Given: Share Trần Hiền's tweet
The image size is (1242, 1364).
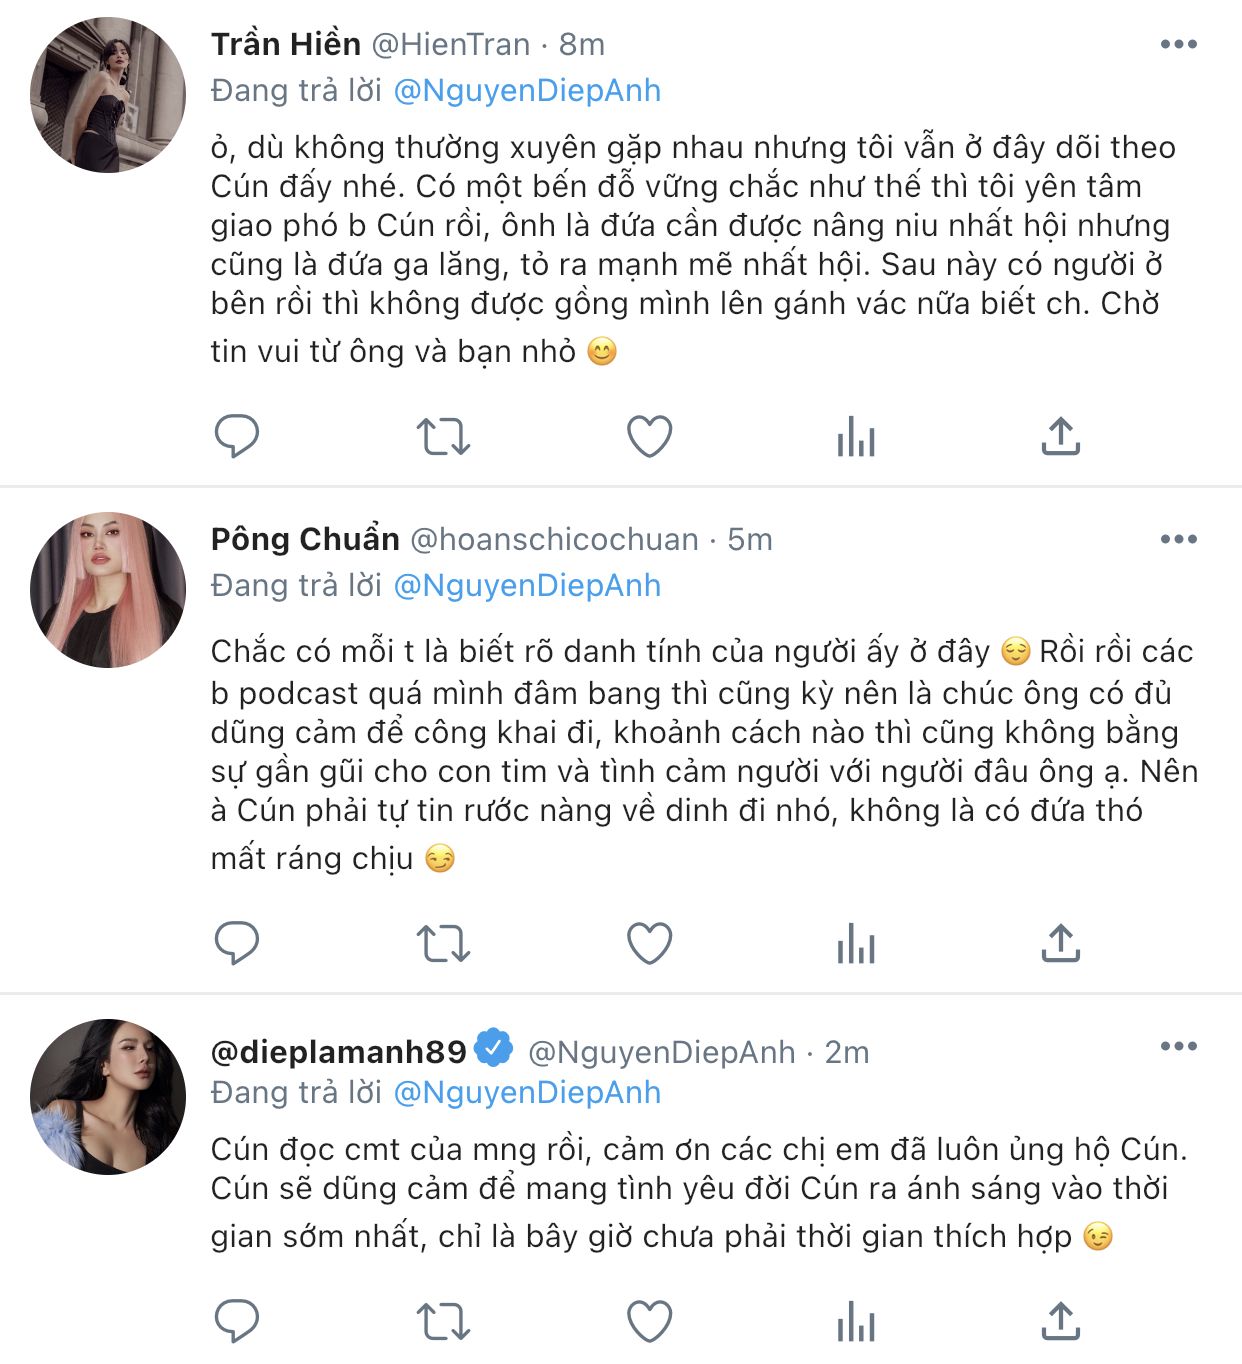Looking at the screenshot, I should pos(1061,437).
